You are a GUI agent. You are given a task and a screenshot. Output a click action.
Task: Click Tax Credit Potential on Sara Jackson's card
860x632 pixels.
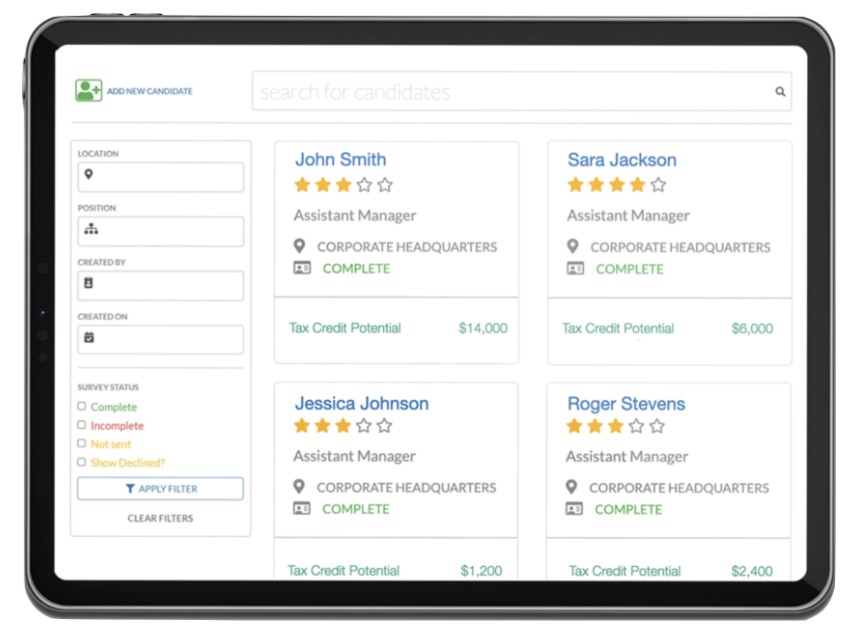(x=618, y=329)
